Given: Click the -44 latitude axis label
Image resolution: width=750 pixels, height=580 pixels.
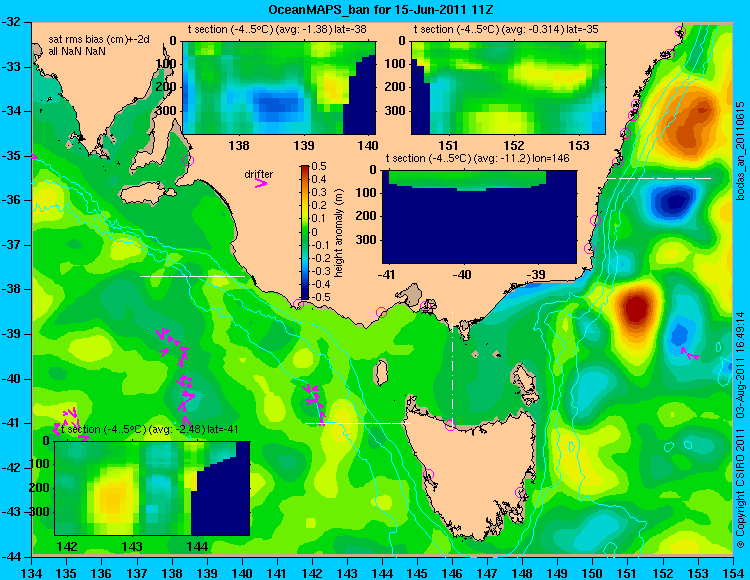Looking at the screenshot, I should coord(11,557).
